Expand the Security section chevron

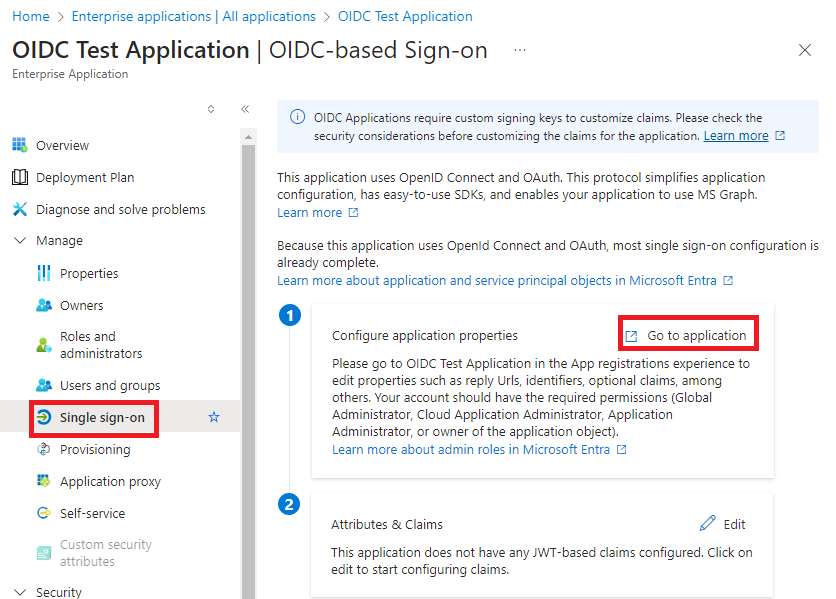click(x=20, y=592)
